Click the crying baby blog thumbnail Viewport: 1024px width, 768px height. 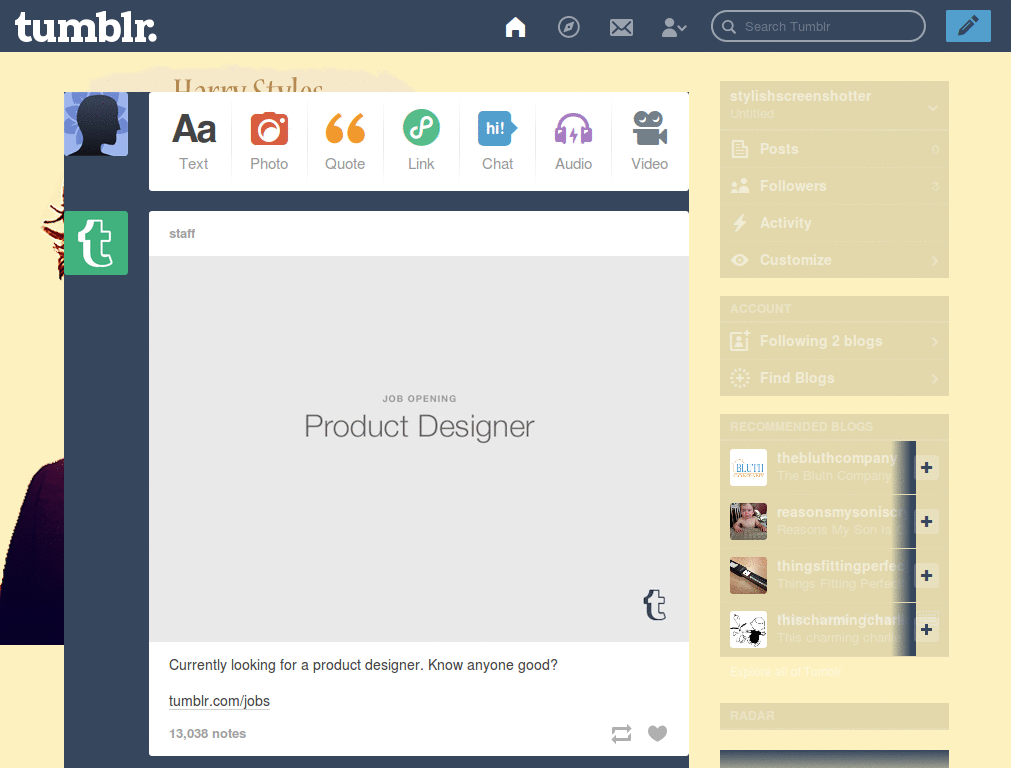748,521
